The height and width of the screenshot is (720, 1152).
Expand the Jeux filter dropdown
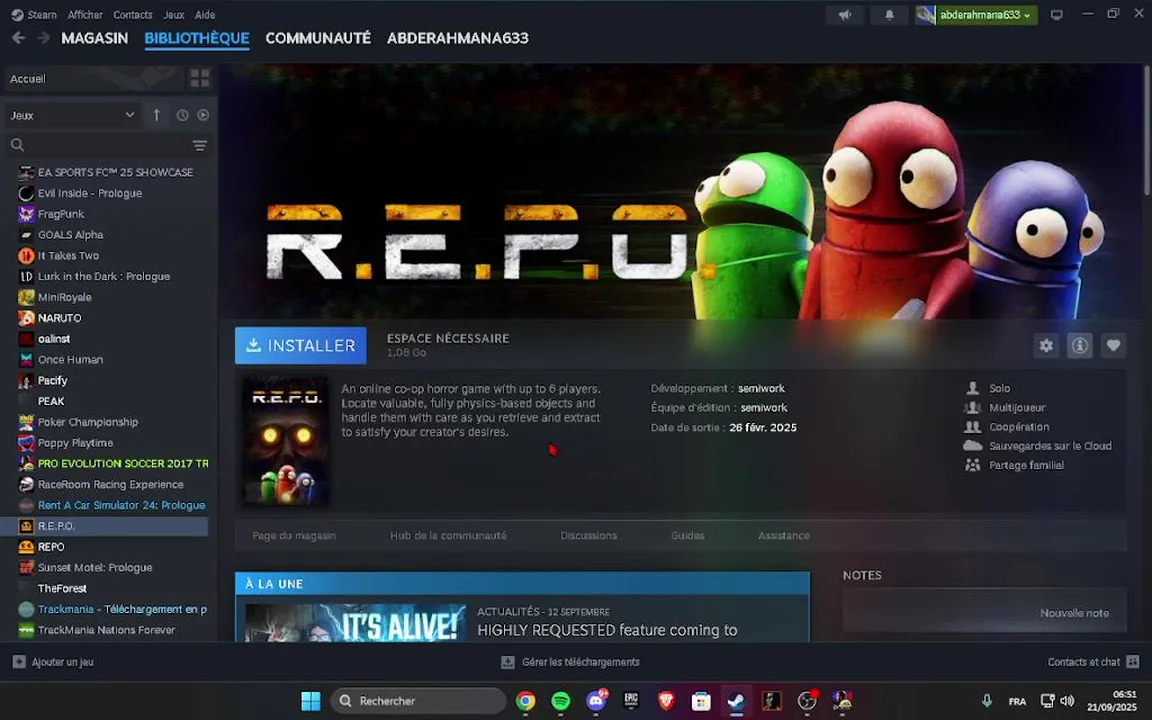click(x=72, y=115)
